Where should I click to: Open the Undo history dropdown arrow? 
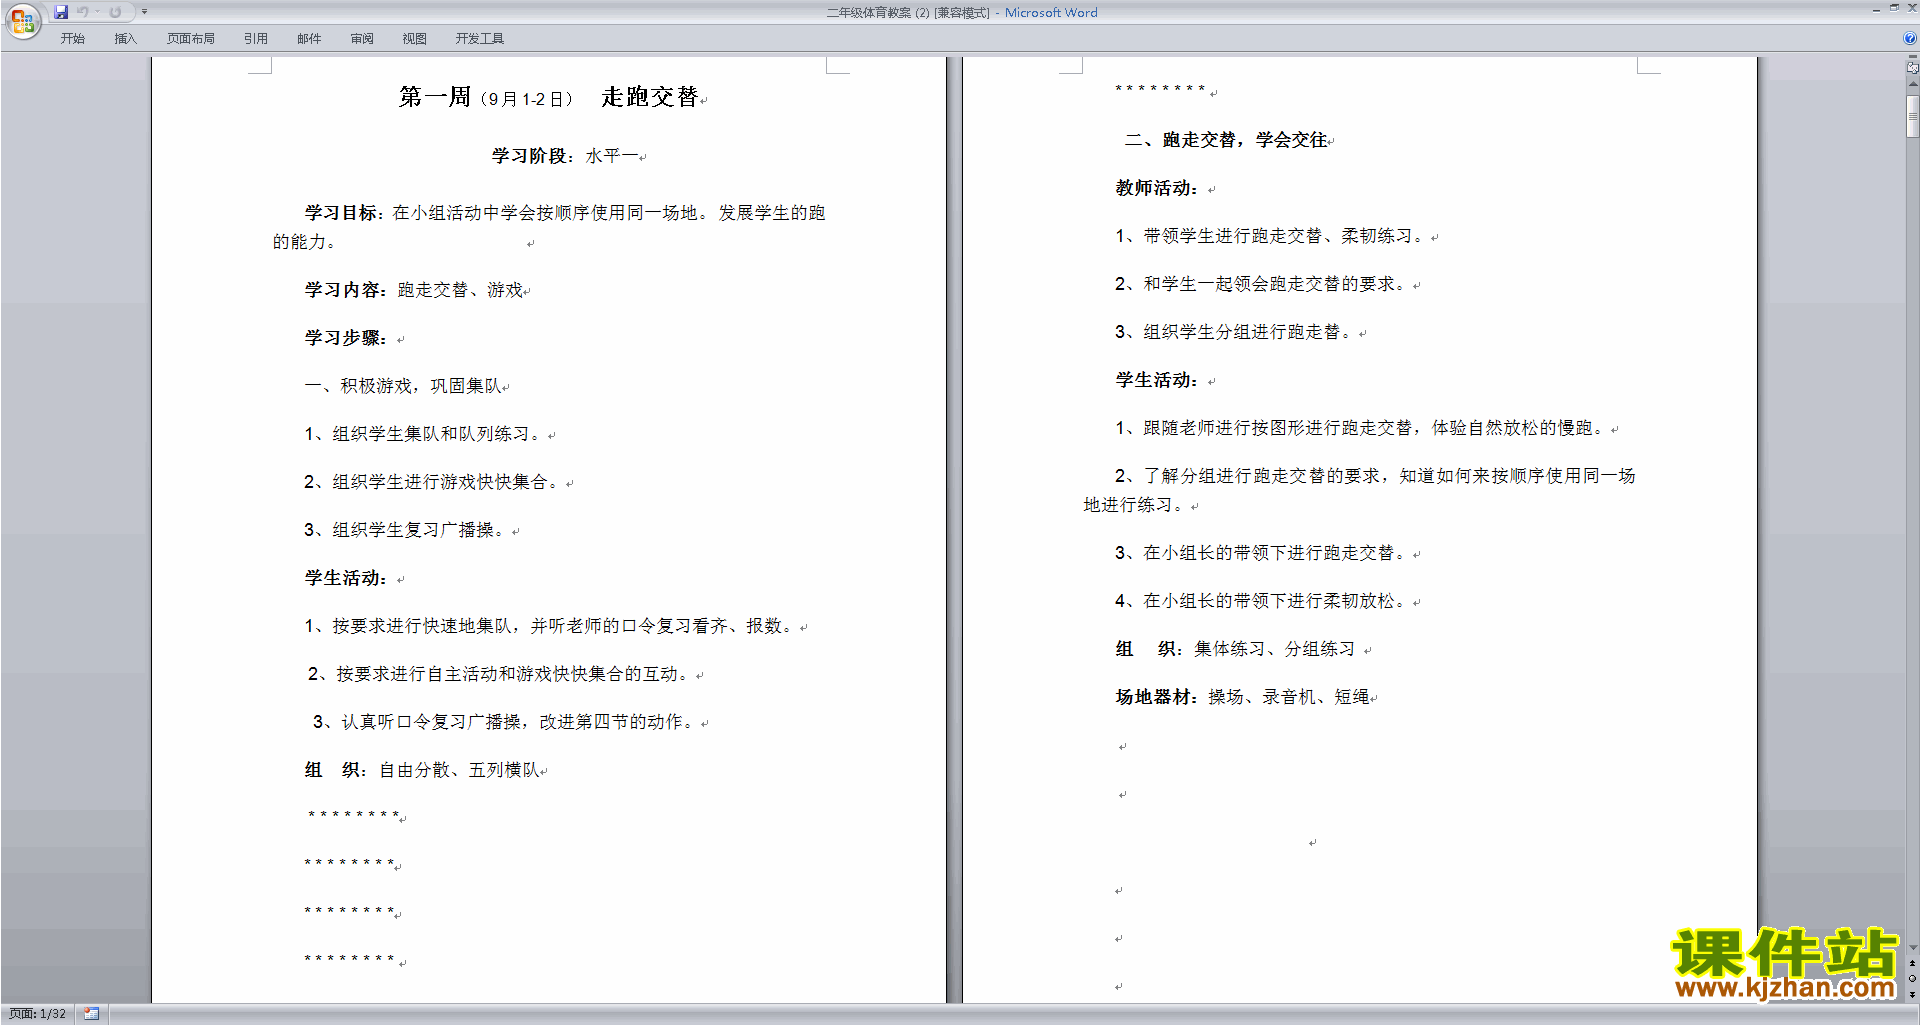pos(97,12)
